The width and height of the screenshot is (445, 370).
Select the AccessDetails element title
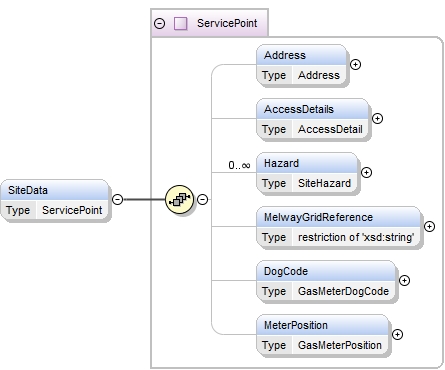pos(299,109)
